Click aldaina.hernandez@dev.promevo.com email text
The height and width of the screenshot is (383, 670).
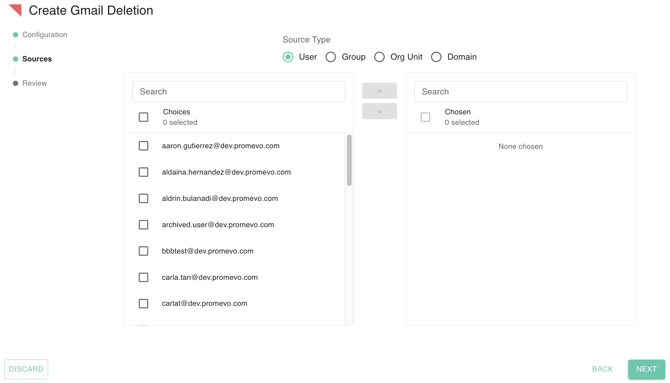coord(226,172)
